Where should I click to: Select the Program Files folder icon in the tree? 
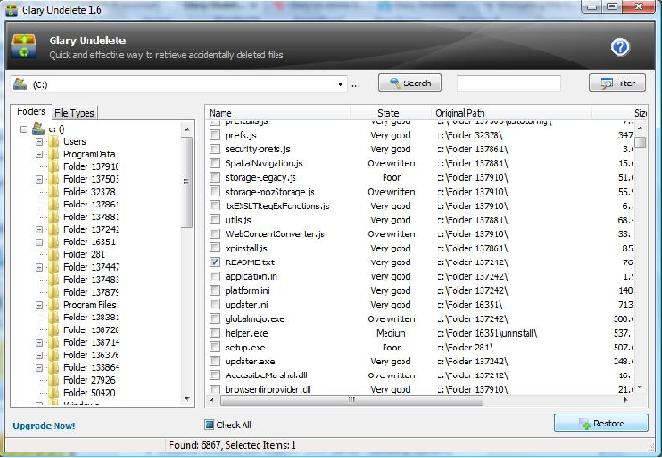54,305
